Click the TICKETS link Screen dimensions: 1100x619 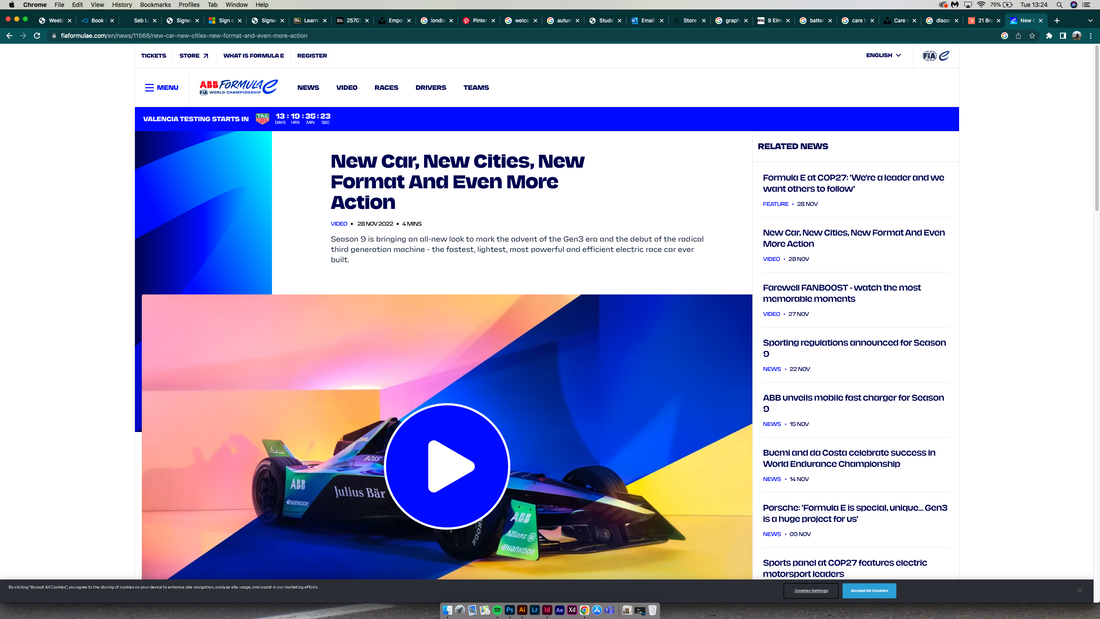[x=154, y=55]
